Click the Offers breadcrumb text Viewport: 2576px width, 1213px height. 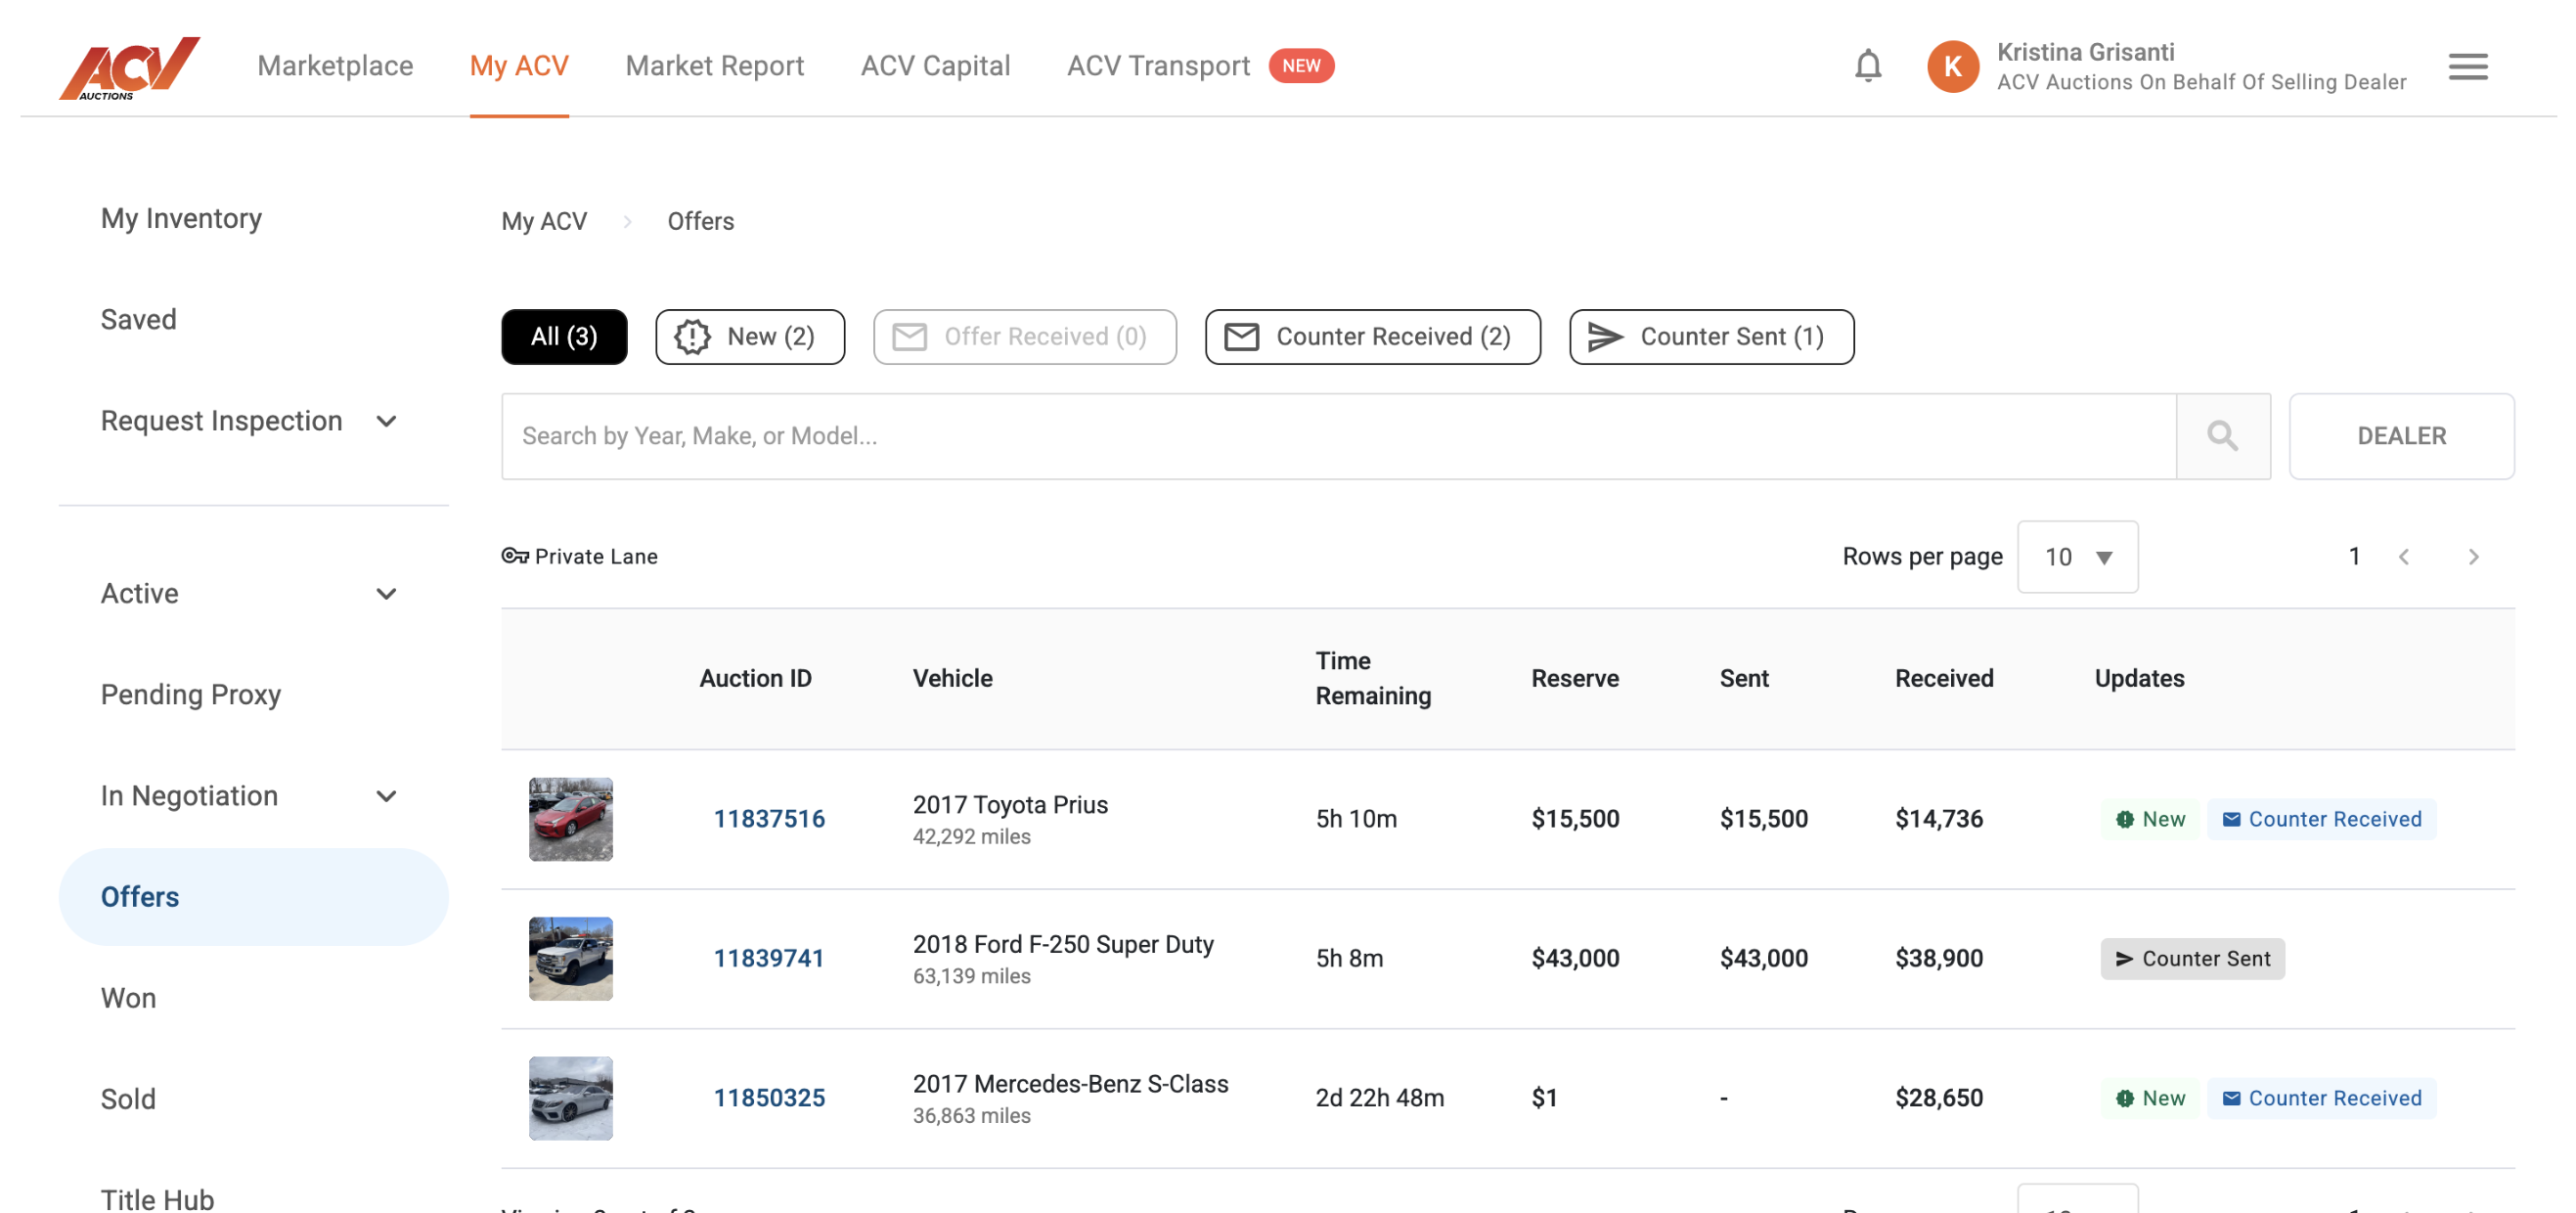pyautogui.click(x=700, y=220)
